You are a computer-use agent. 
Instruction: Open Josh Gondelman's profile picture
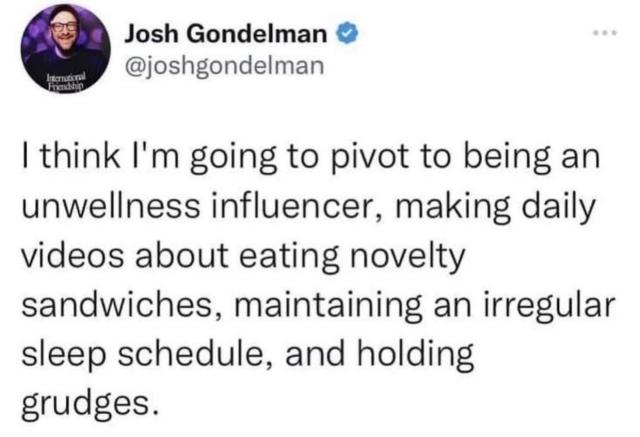click(66, 50)
